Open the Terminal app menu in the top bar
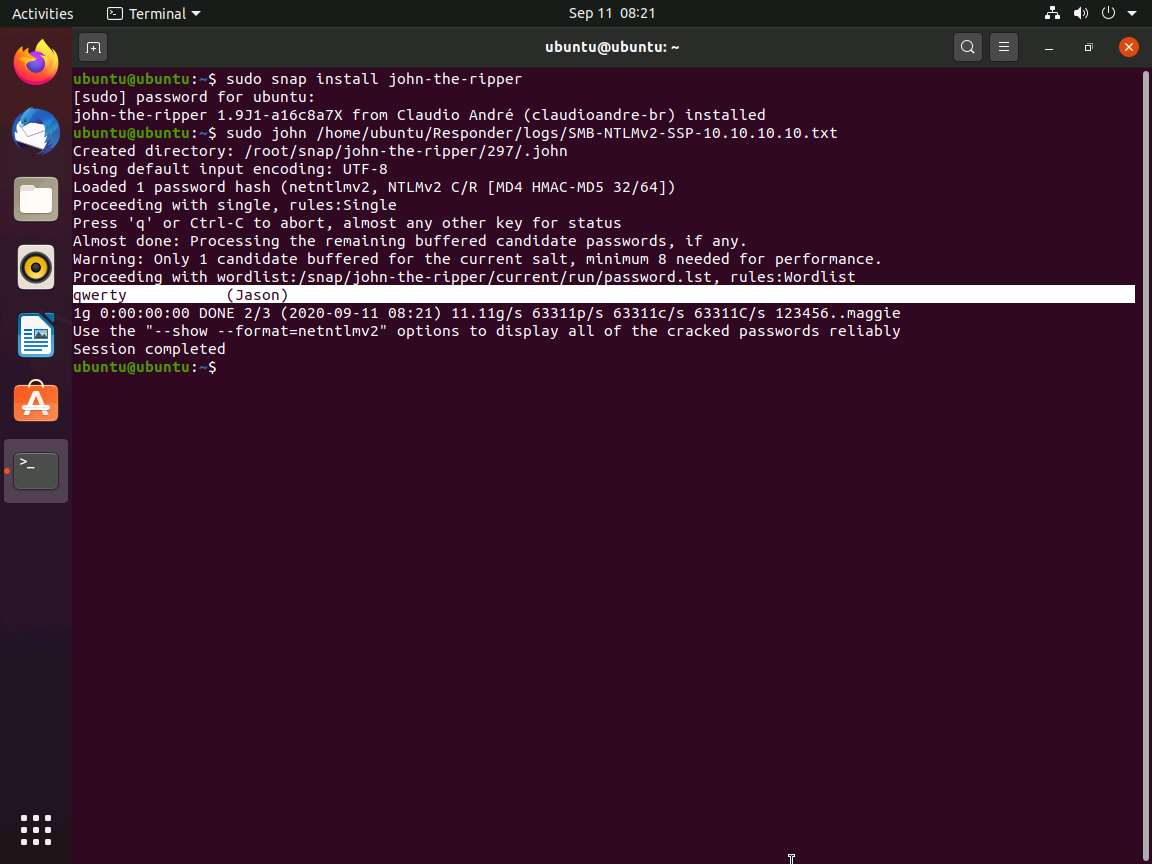The height and width of the screenshot is (864, 1152). [x=154, y=13]
